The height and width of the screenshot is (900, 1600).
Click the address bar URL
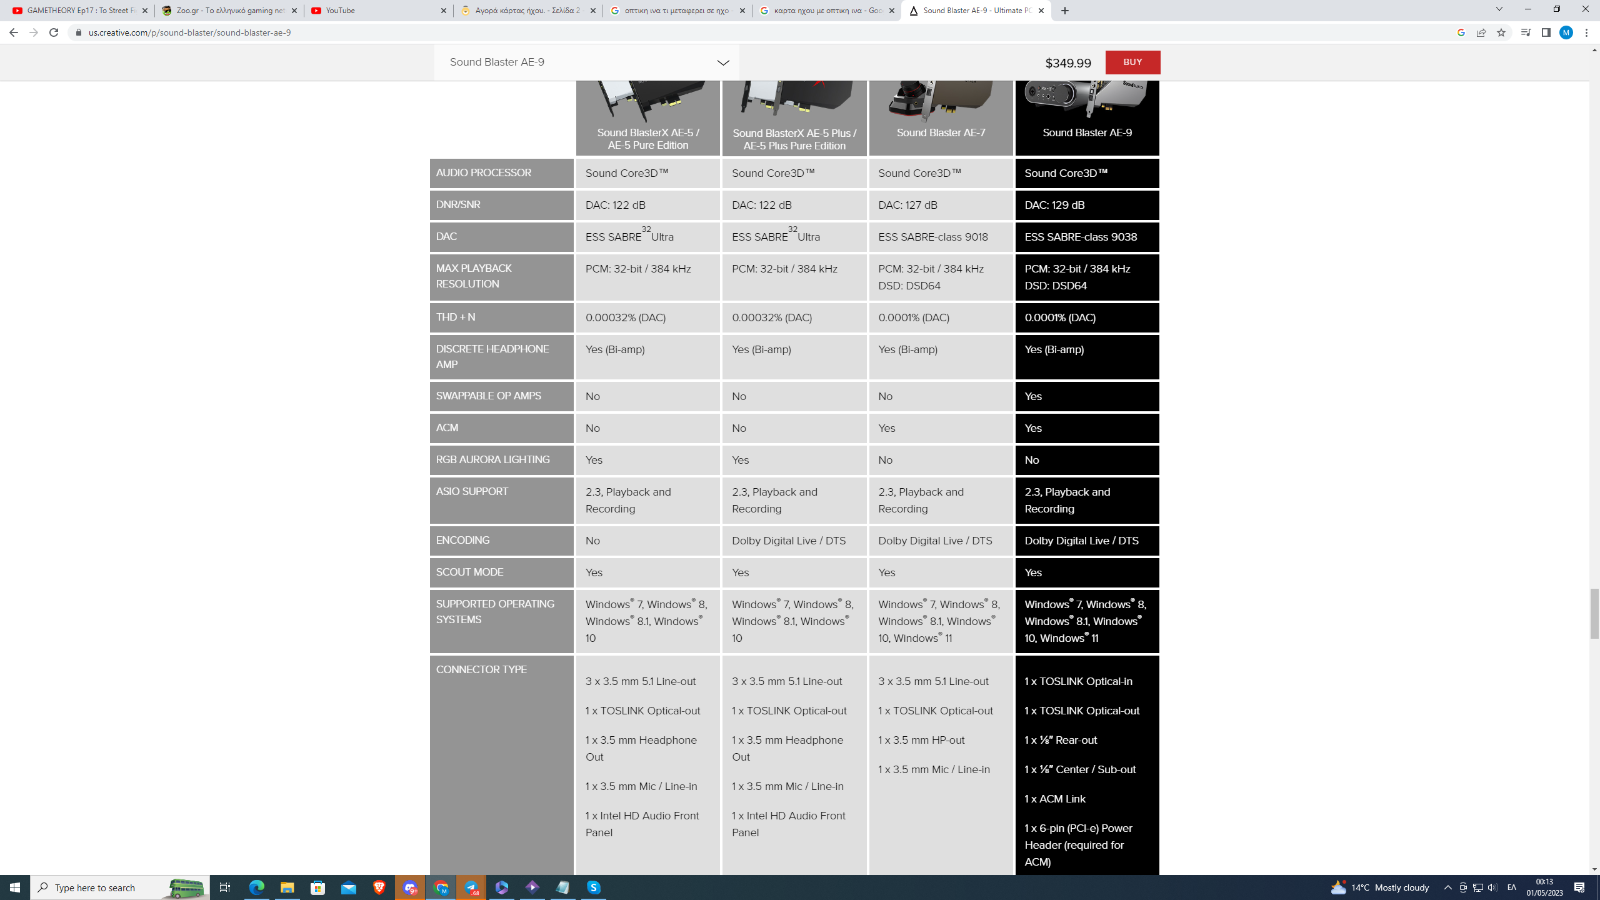pos(190,32)
